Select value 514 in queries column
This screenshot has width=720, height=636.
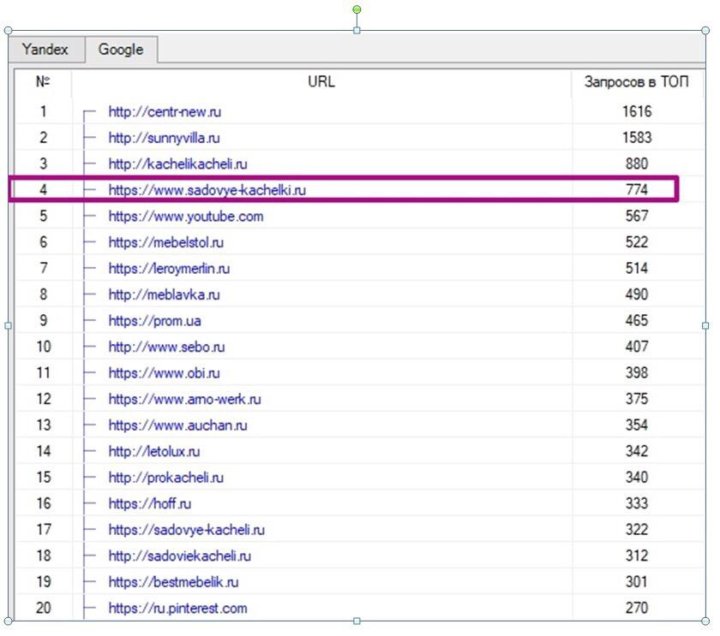click(637, 269)
